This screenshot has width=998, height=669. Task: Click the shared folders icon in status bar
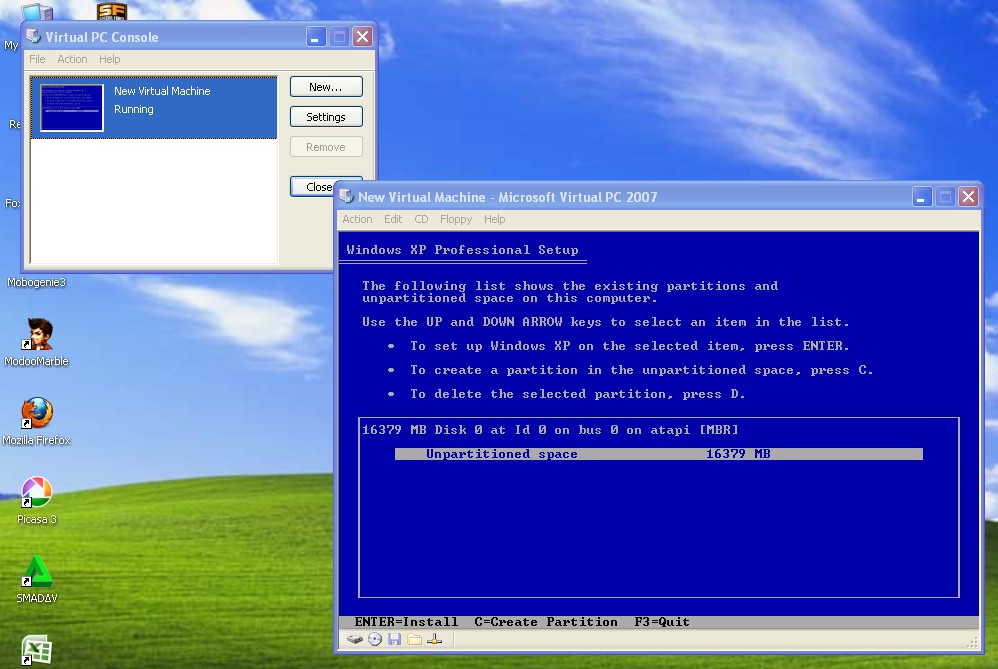coord(413,639)
